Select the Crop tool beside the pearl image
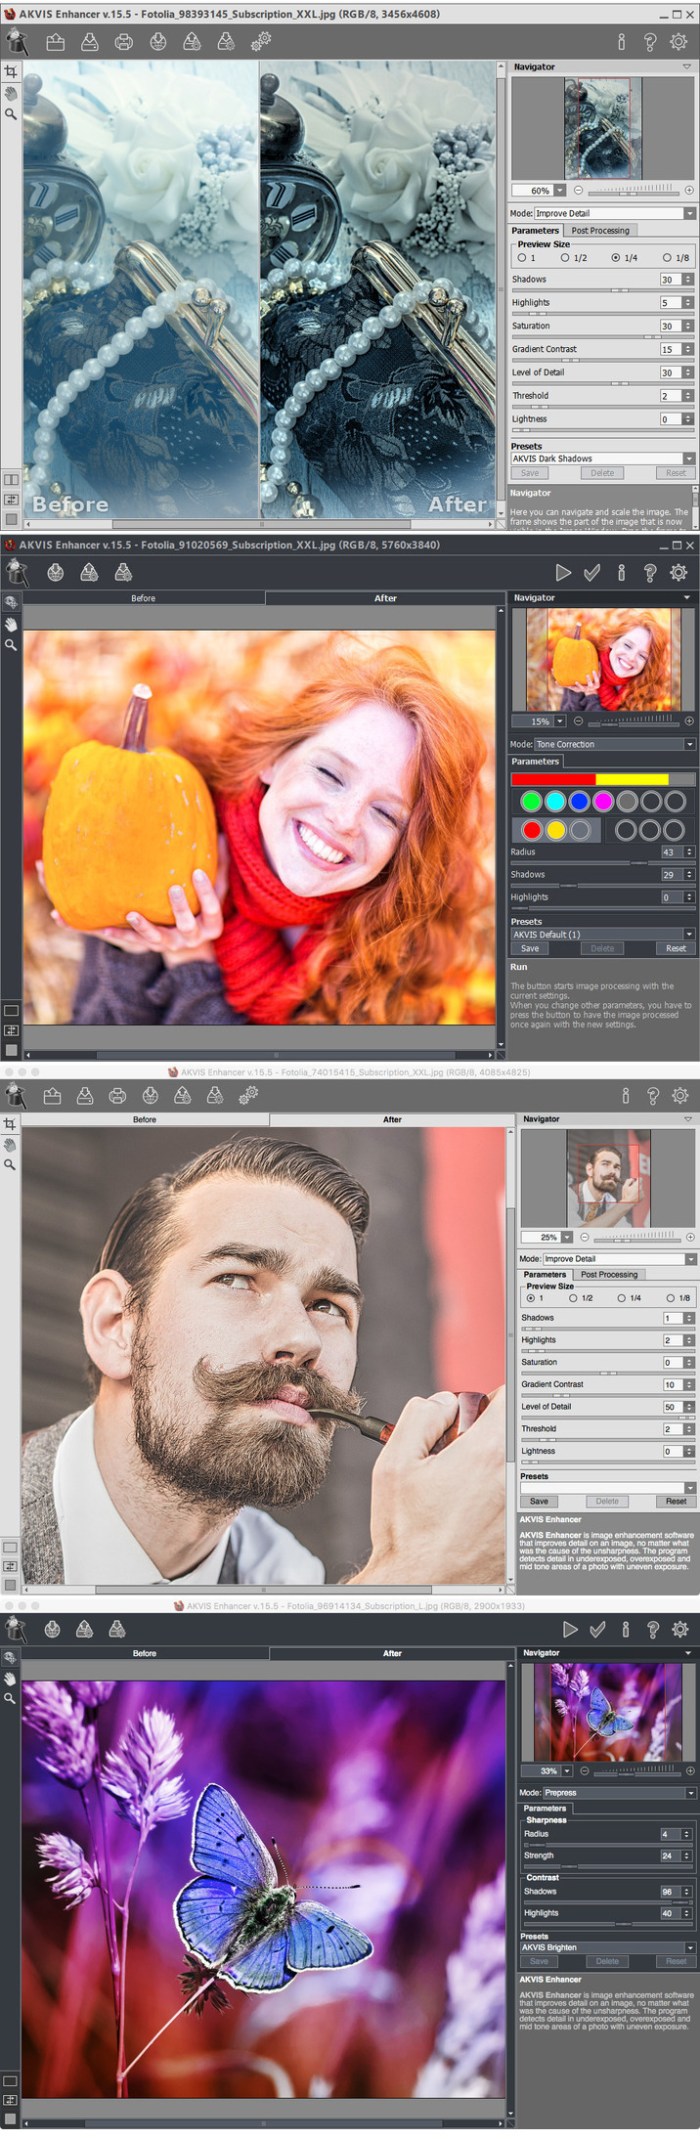This screenshot has height=2139, width=700. coord(10,72)
